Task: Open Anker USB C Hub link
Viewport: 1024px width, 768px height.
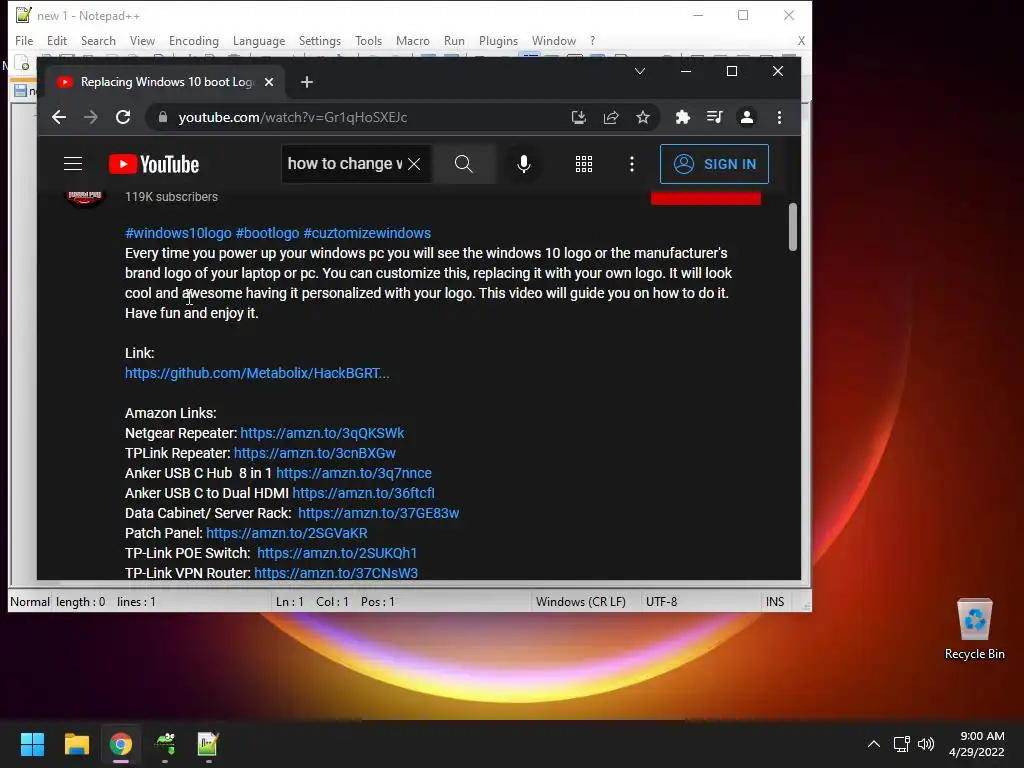Action: point(354,473)
